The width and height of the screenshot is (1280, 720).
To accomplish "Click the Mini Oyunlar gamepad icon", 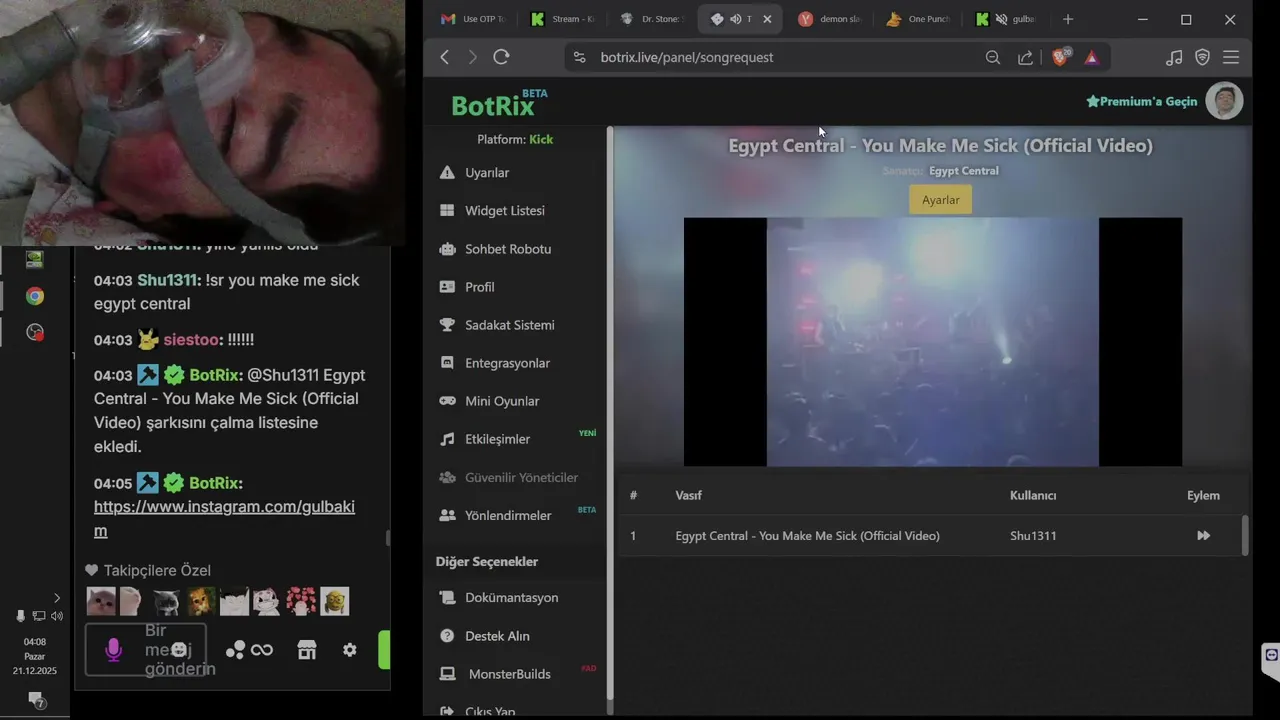I will coord(447,401).
